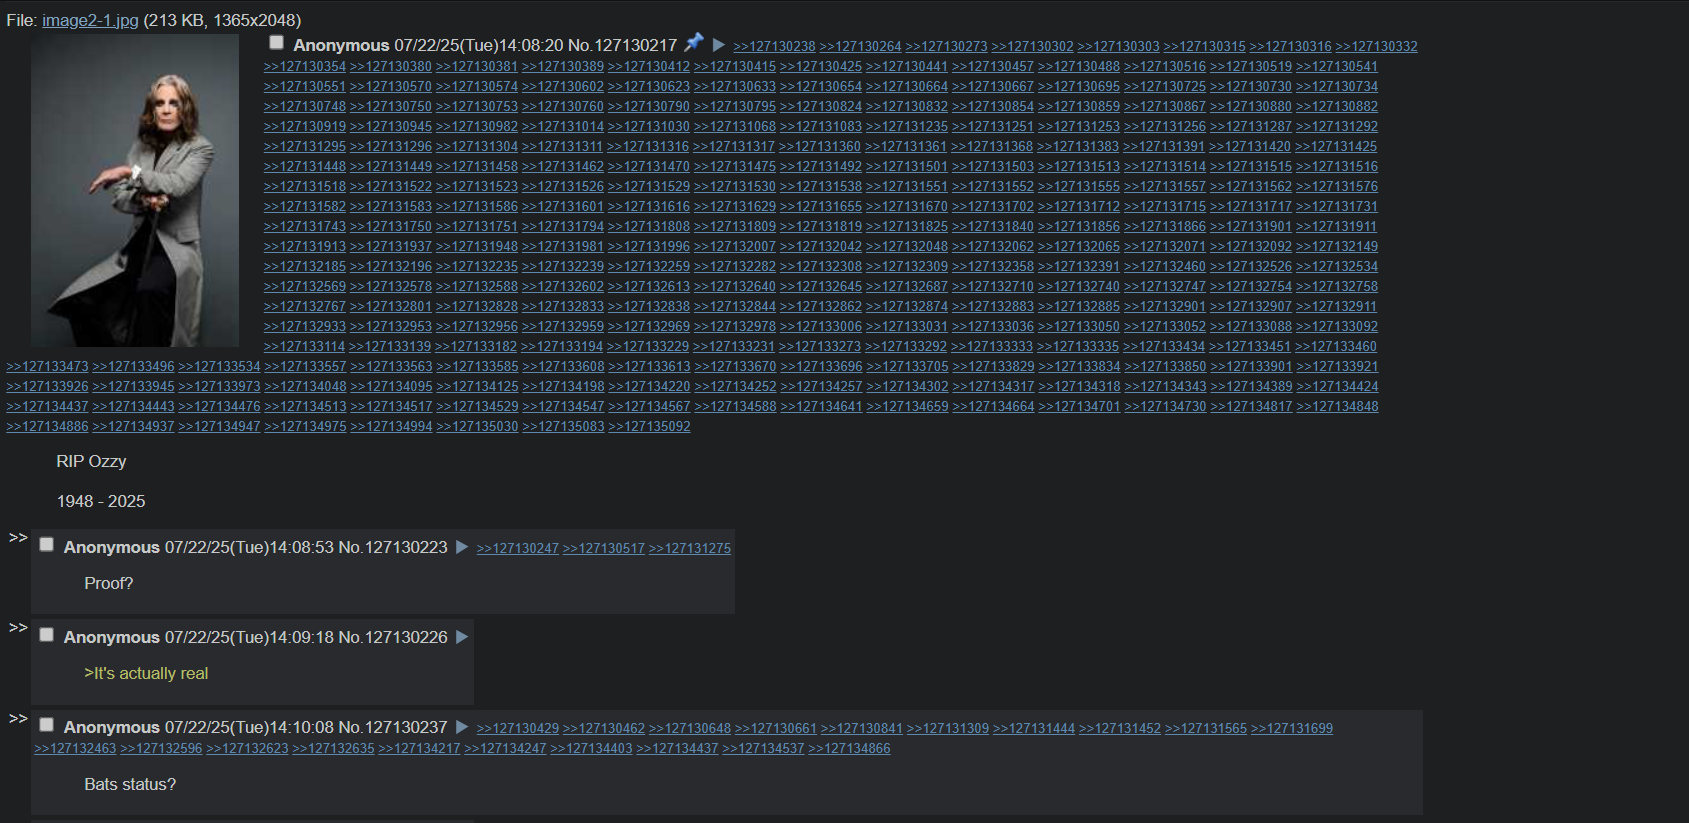
Task: Follow the backlink >>127132149
Action: pyautogui.click(x=1337, y=247)
